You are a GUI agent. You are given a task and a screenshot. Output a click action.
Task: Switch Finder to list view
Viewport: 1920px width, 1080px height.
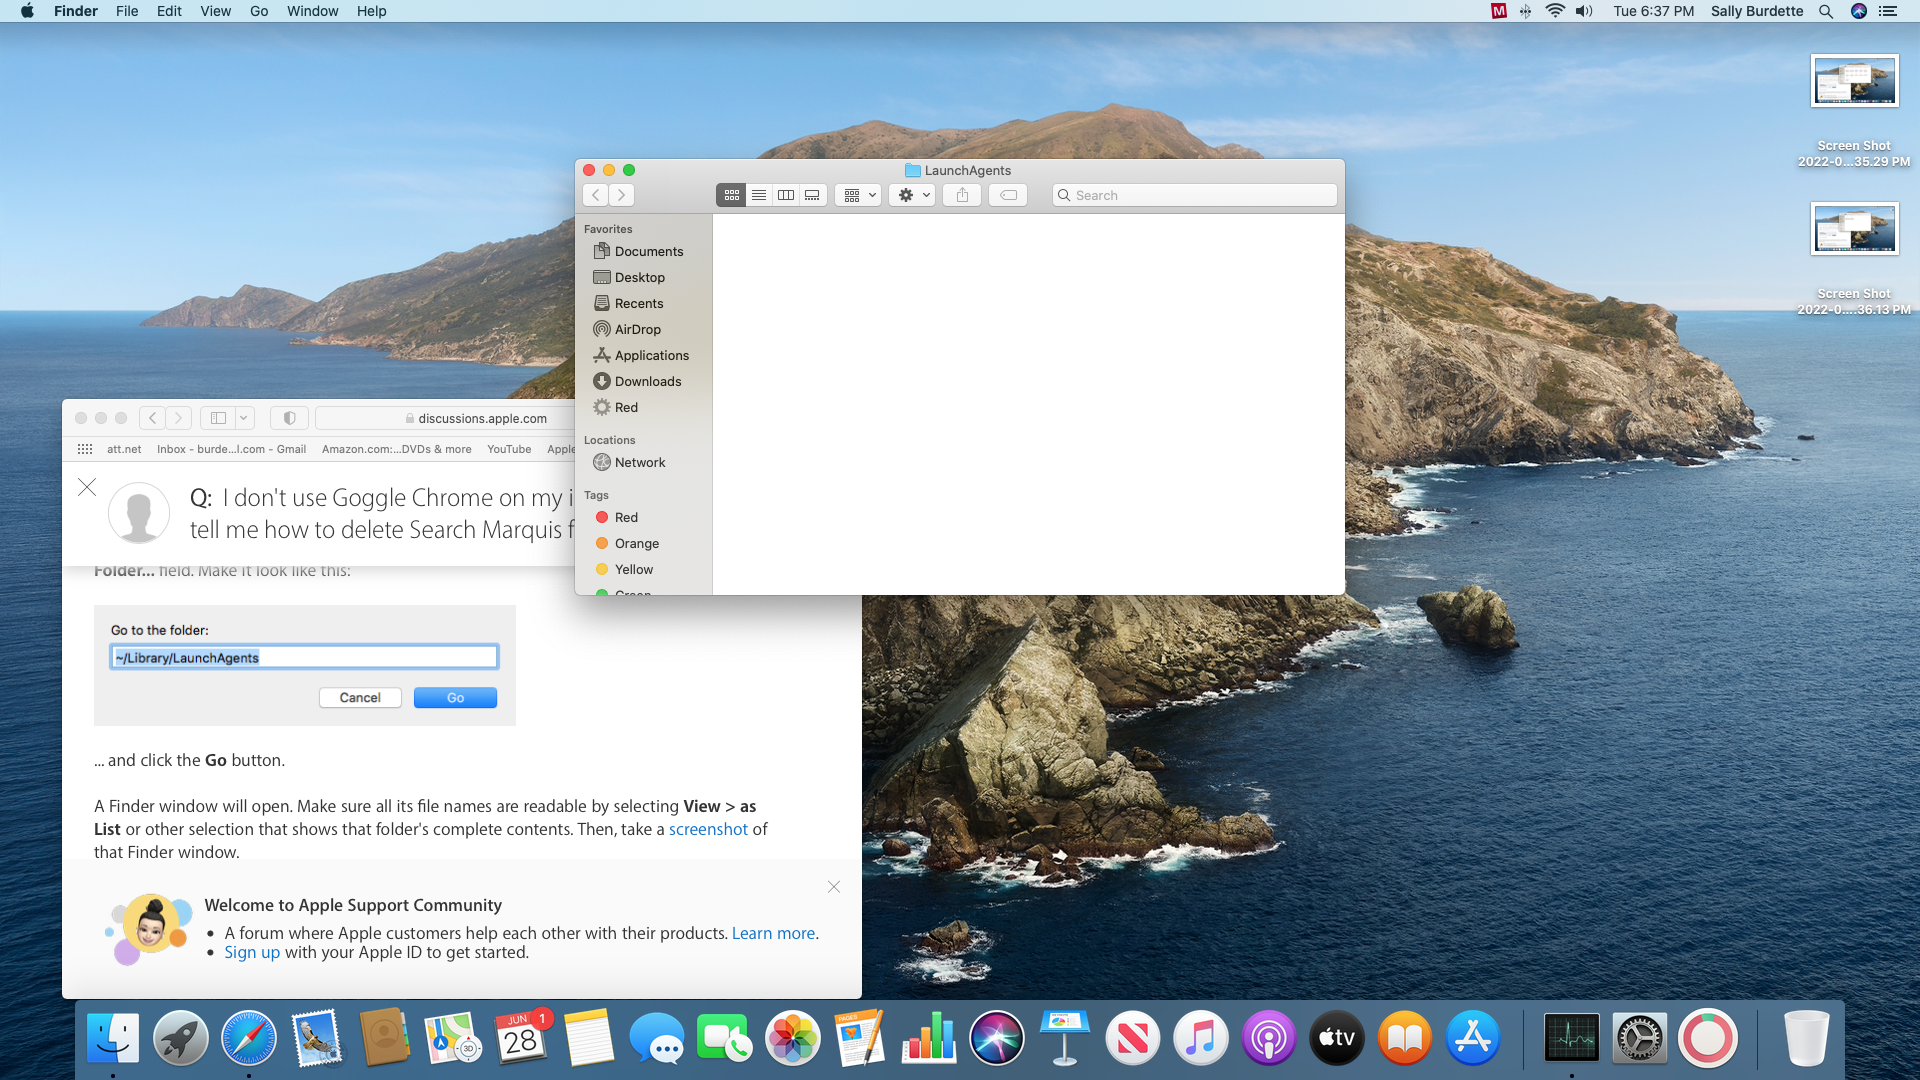coord(759,195)
